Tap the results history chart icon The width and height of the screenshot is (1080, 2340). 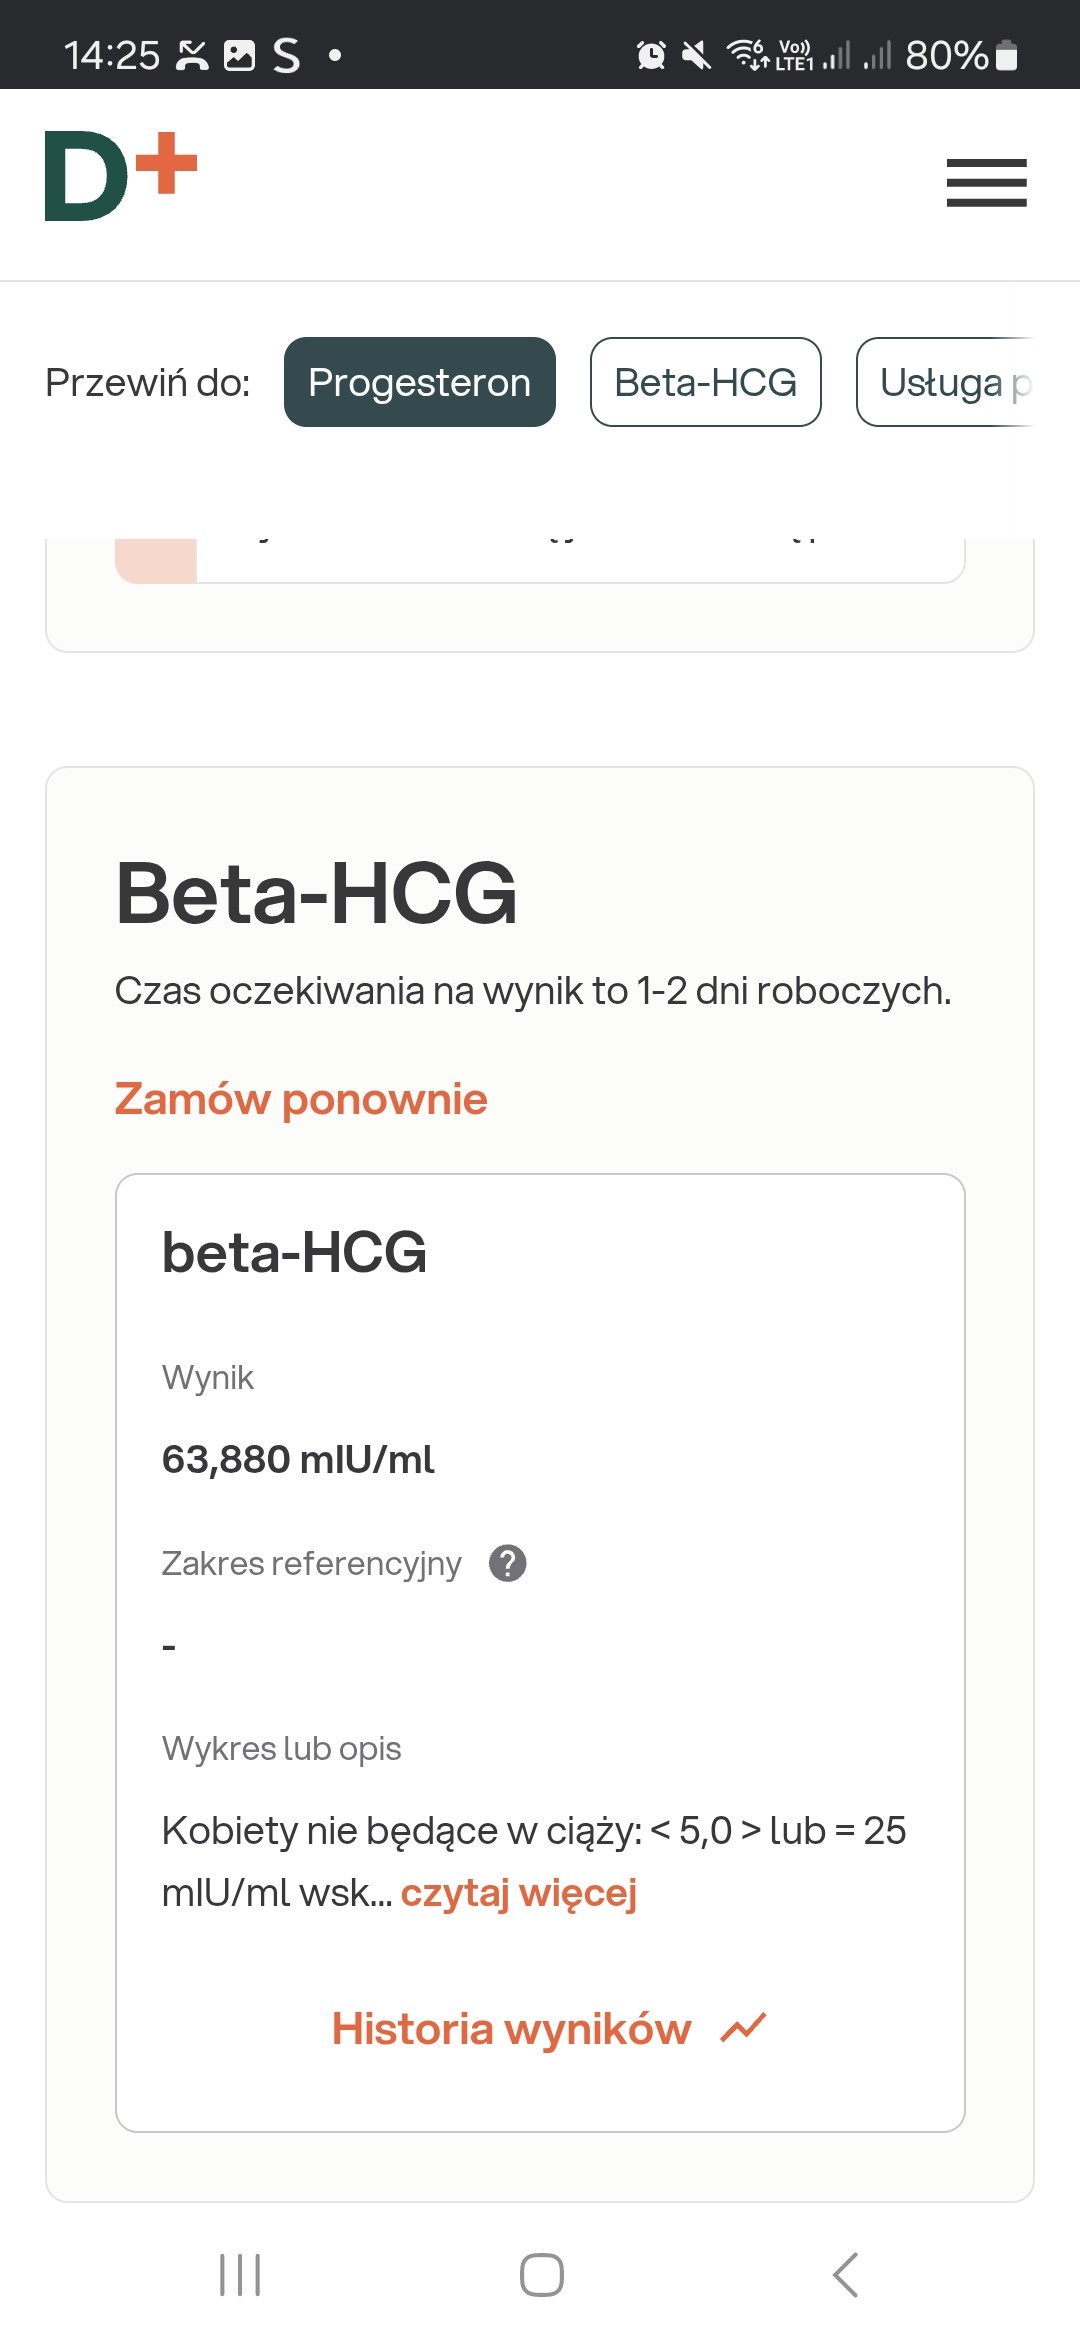(x=743, y=2029)
